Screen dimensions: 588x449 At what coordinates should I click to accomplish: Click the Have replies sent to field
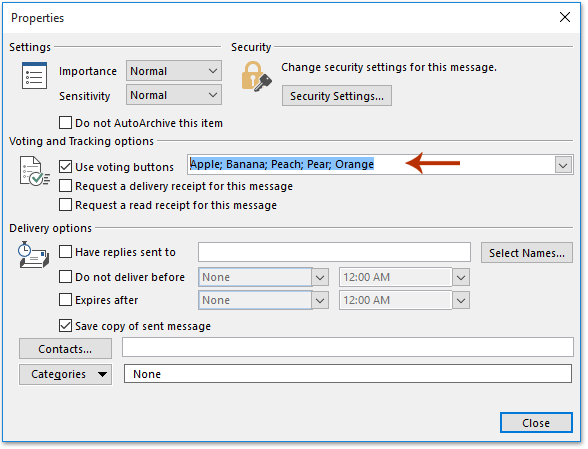[334, 252]
